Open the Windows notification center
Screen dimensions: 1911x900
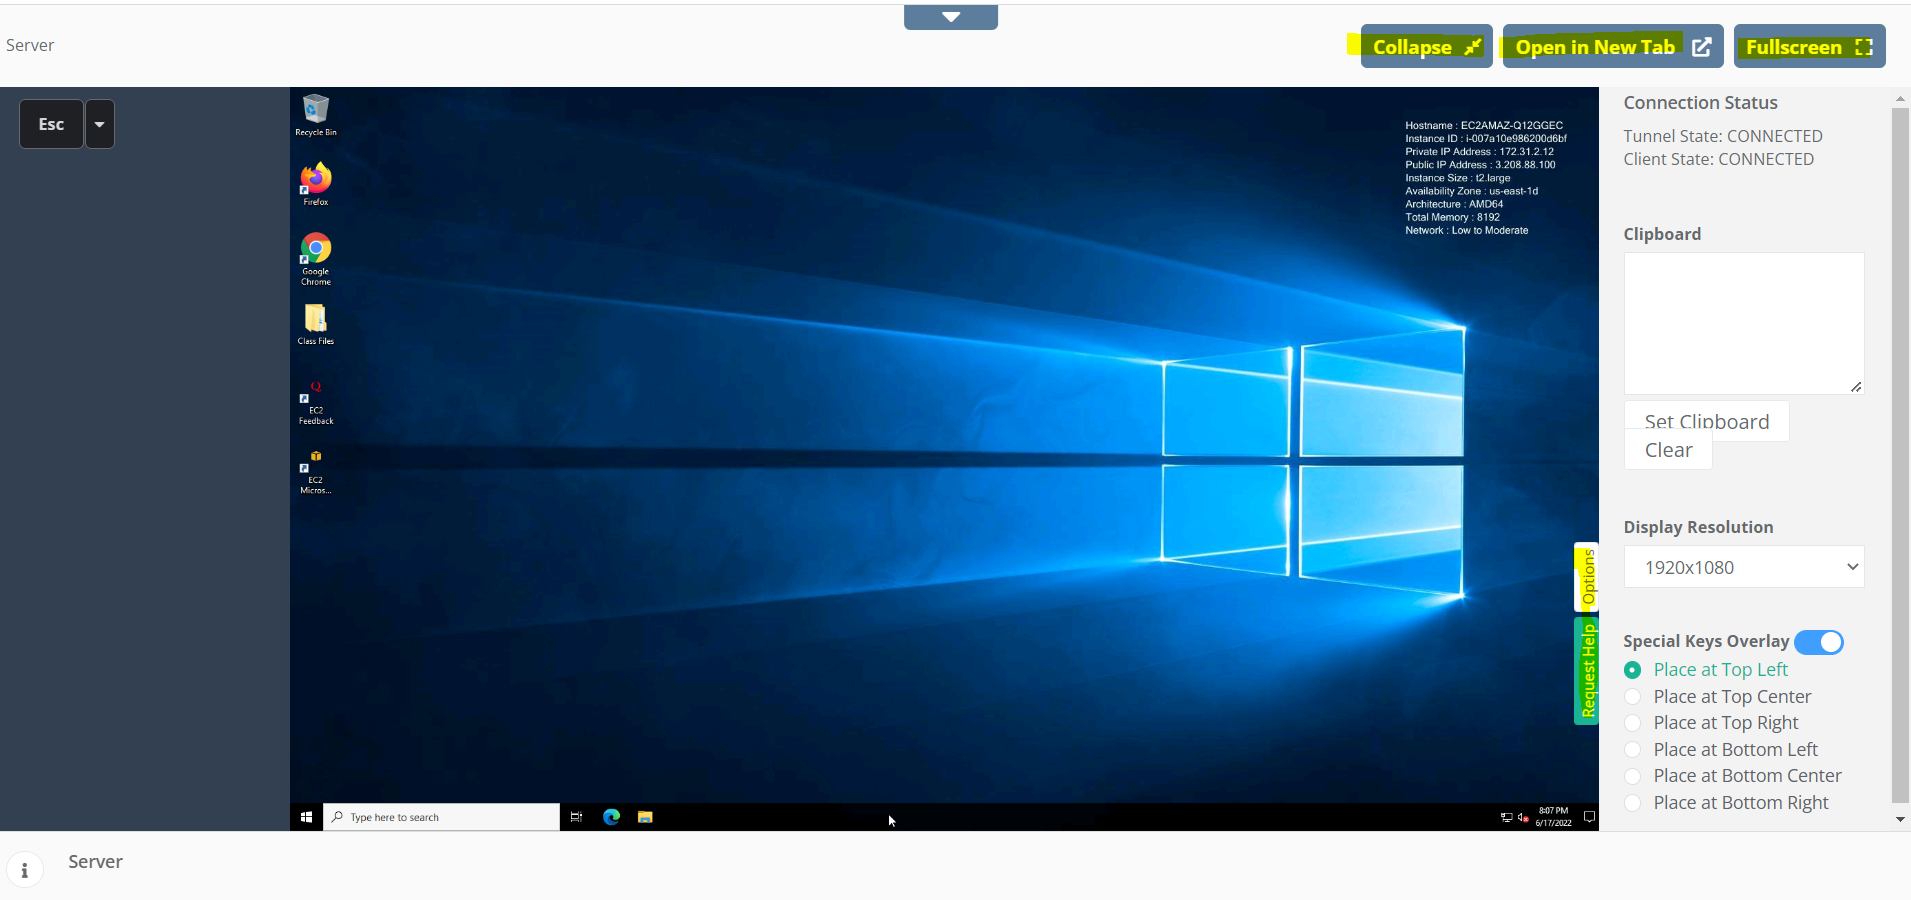(x=1589, y=817)
